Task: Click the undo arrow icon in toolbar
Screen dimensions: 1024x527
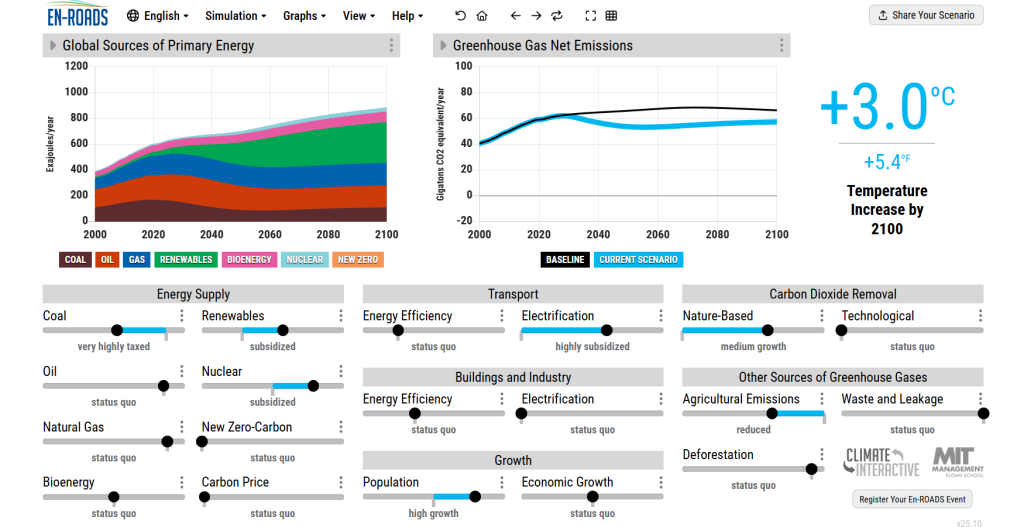Action: [460, 16]
